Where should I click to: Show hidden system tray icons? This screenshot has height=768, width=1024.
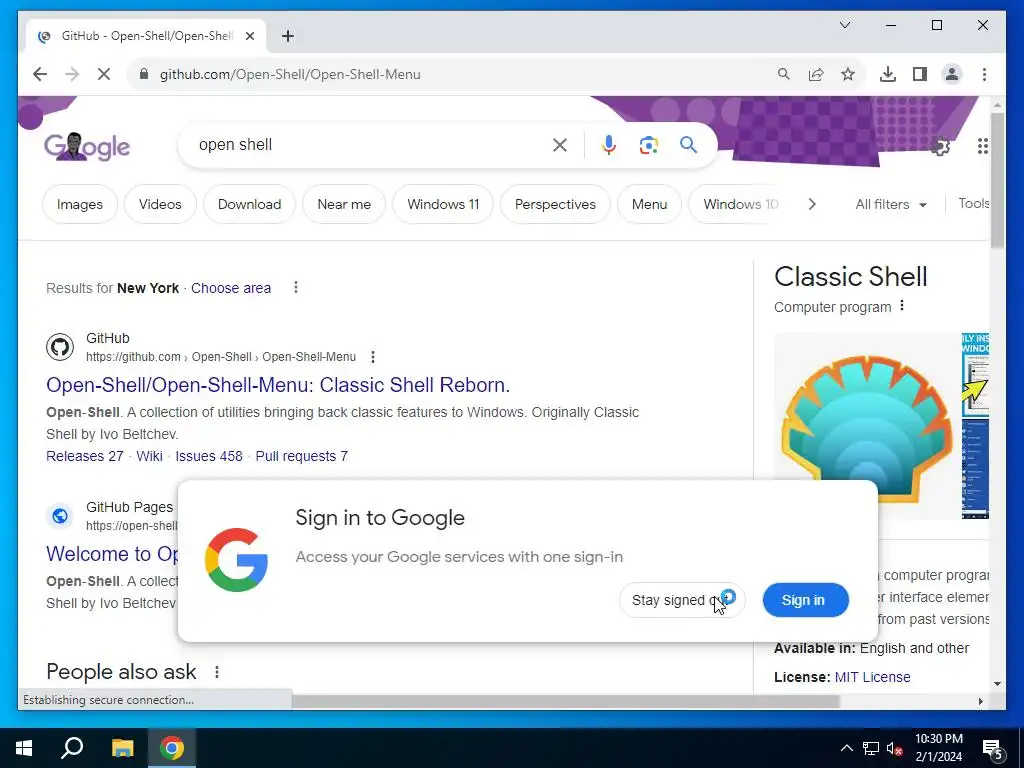click(x=846, y=748)
